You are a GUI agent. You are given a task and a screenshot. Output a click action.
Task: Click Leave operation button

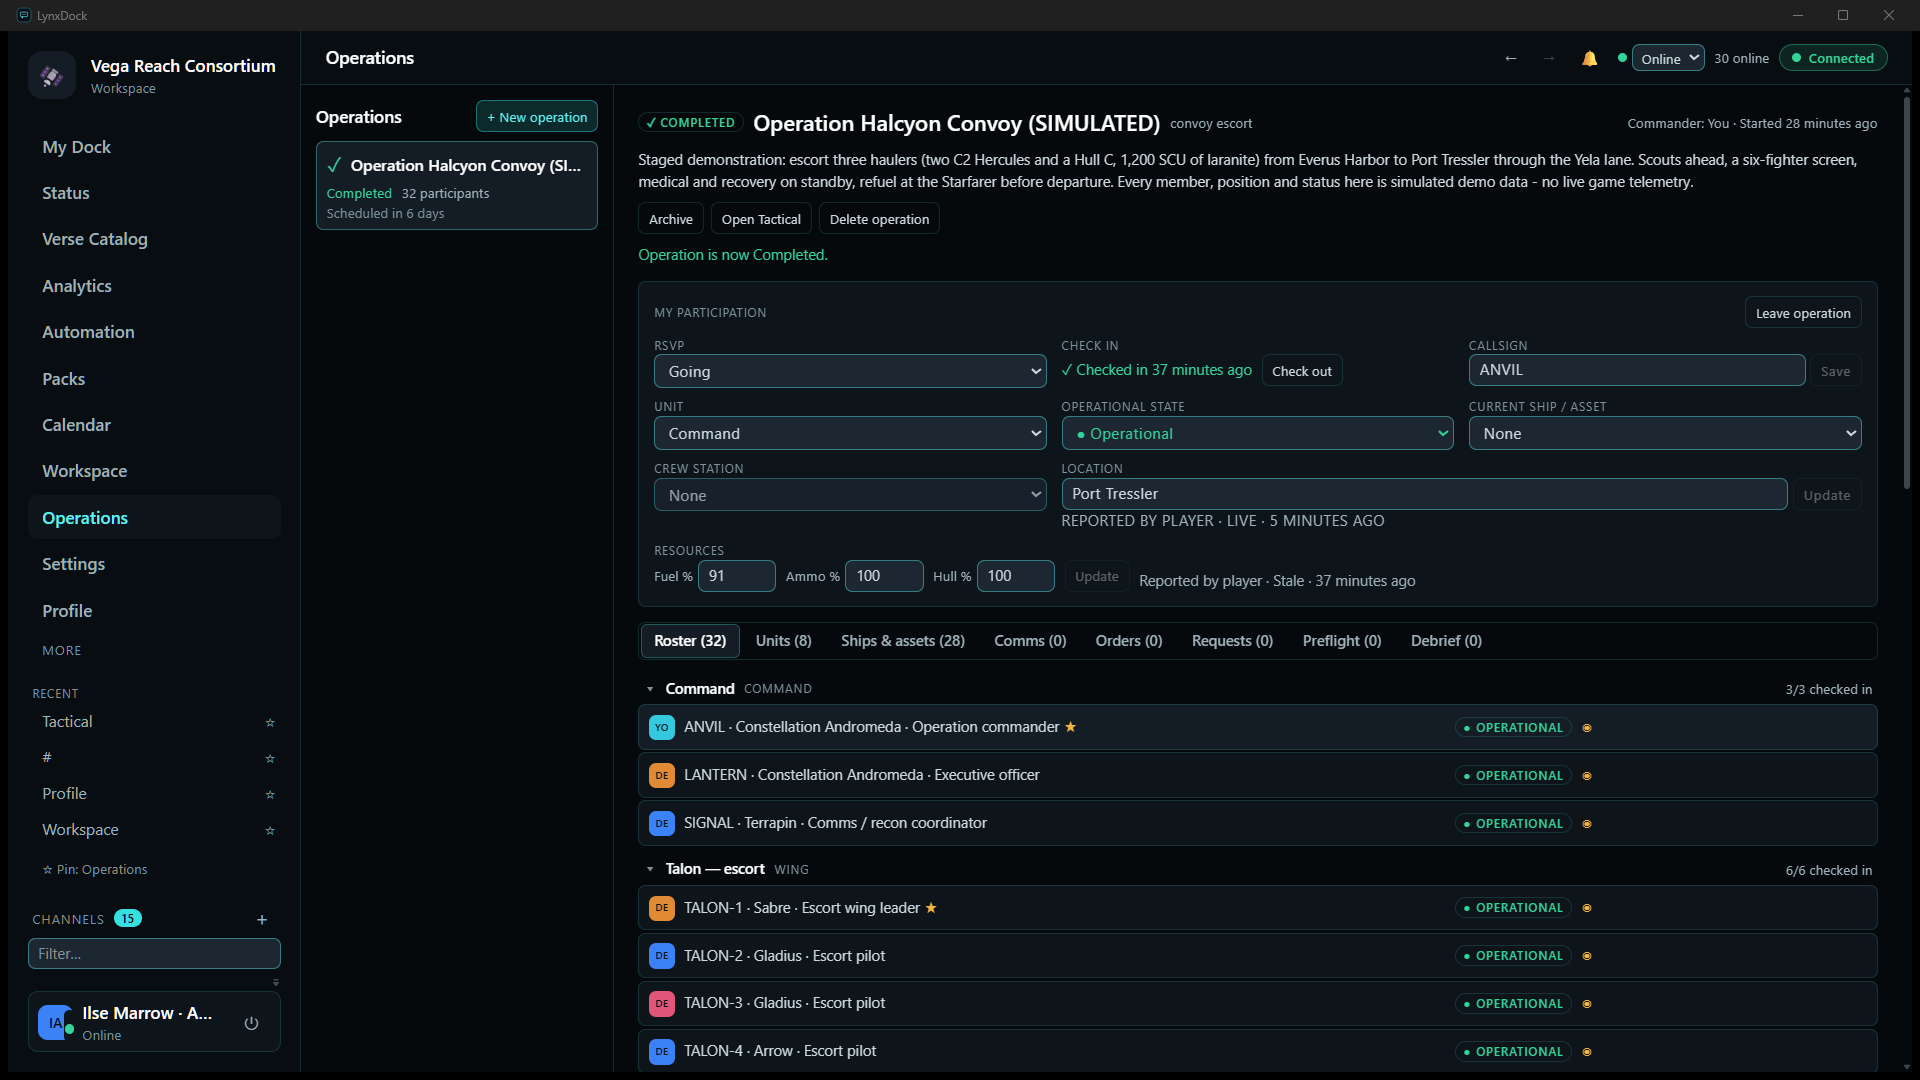[1802, 313]
